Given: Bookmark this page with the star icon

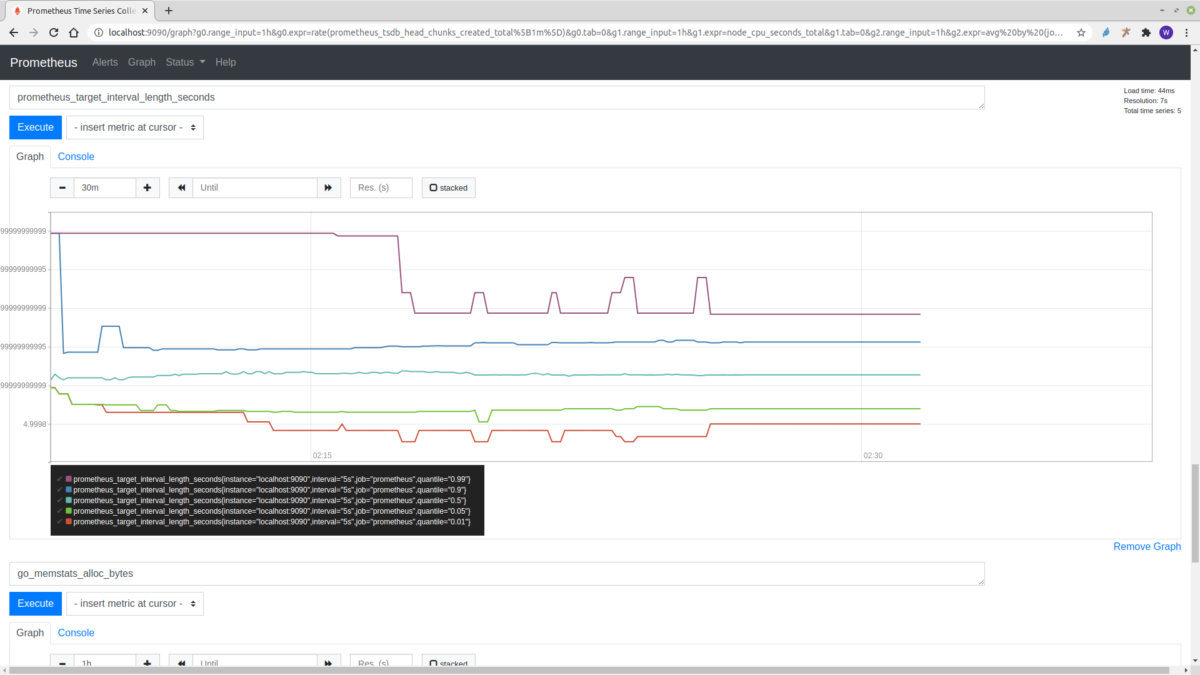Looking at the screenshot, I should (1081, 32).
